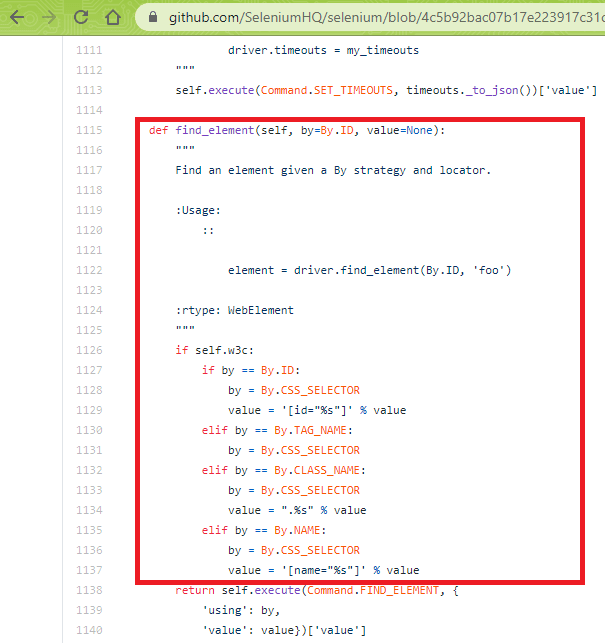Reload the page with refresh icon
The image size is (605, 643).
(81, 17)
